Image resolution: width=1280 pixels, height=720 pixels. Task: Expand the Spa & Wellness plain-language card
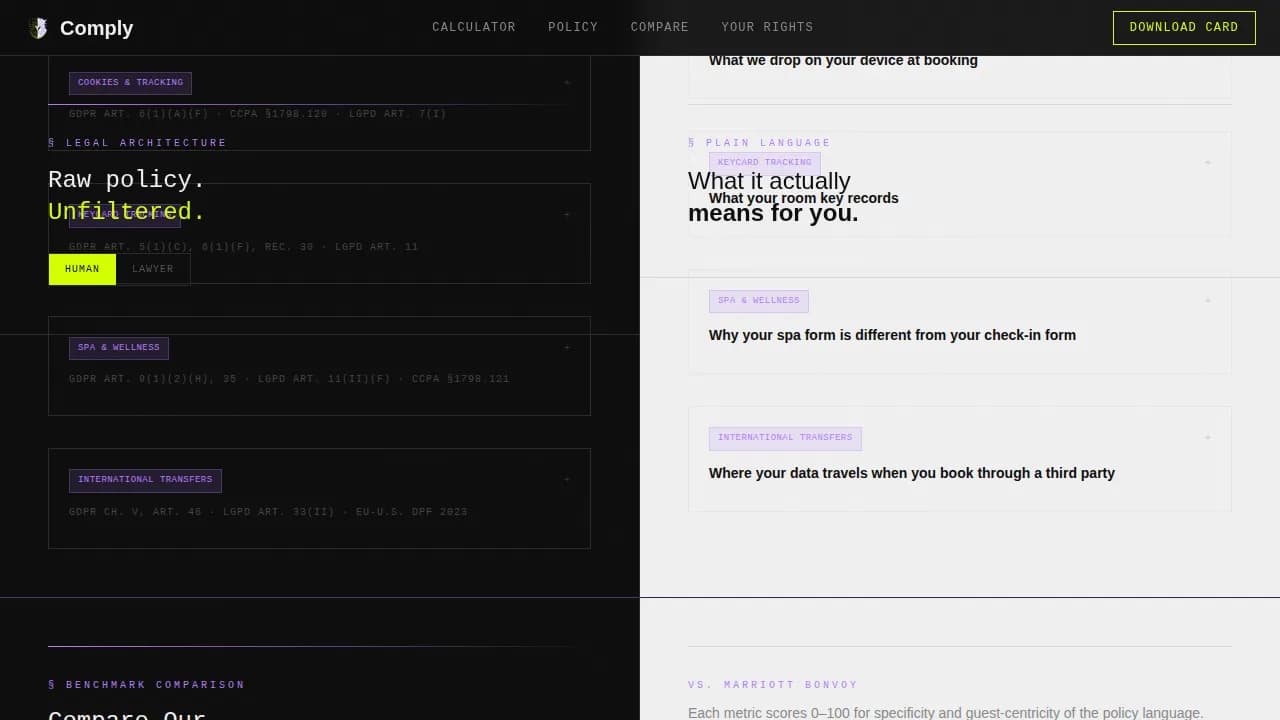tap(1207, 300)
